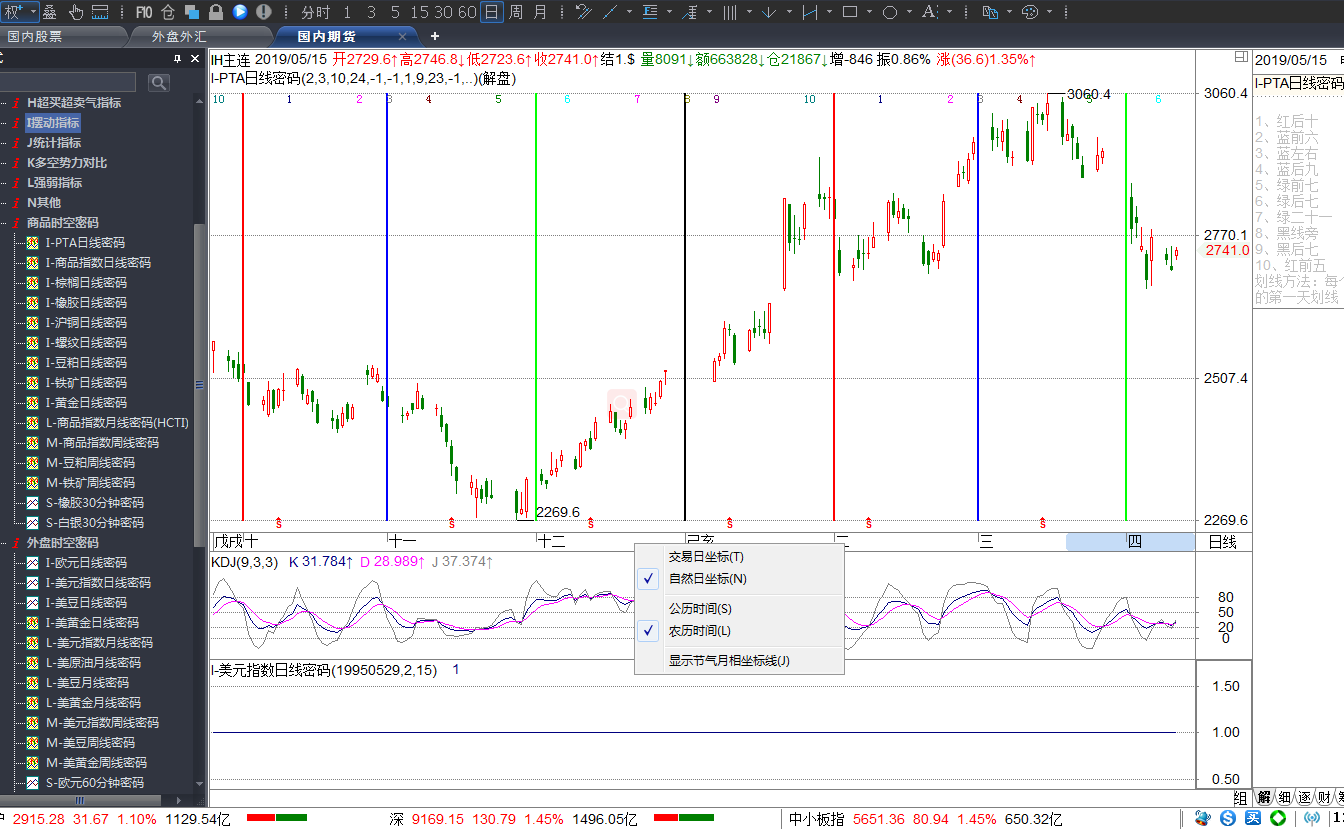
Task: Click the blue 买 buy icon
Action: (1253, 819)
